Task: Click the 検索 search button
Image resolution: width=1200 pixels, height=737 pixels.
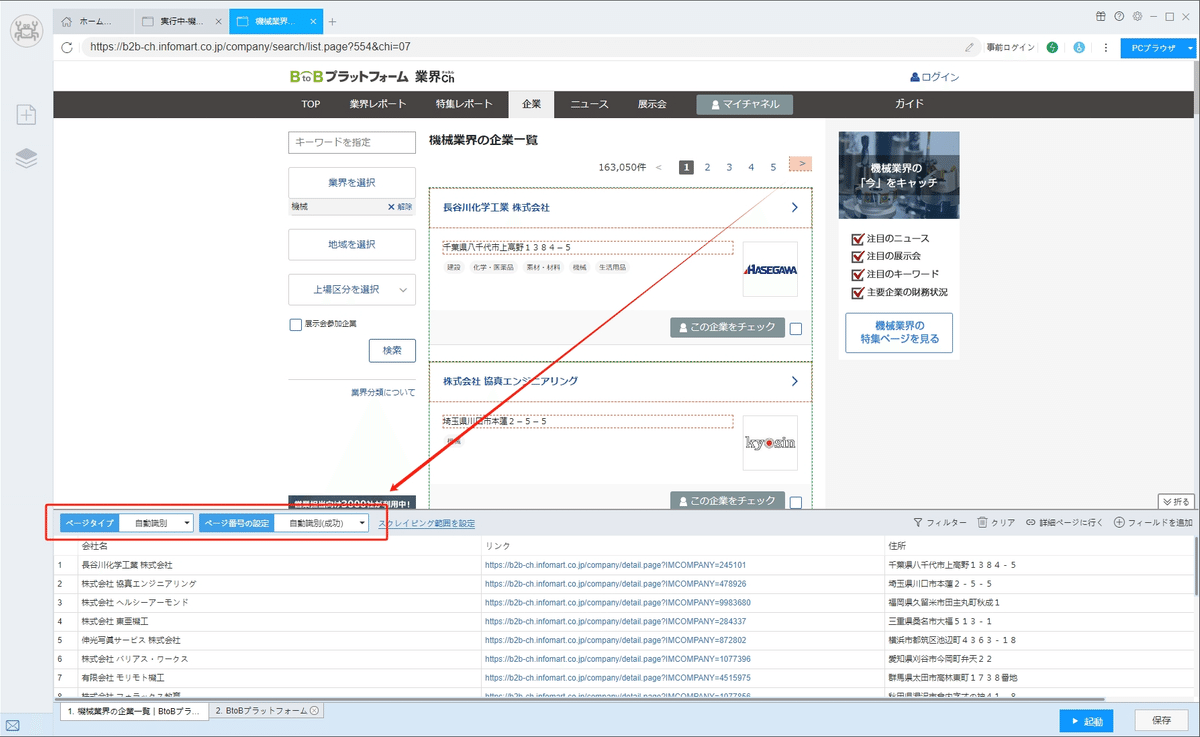Action: pyautogui.click(x=392, y=350)
